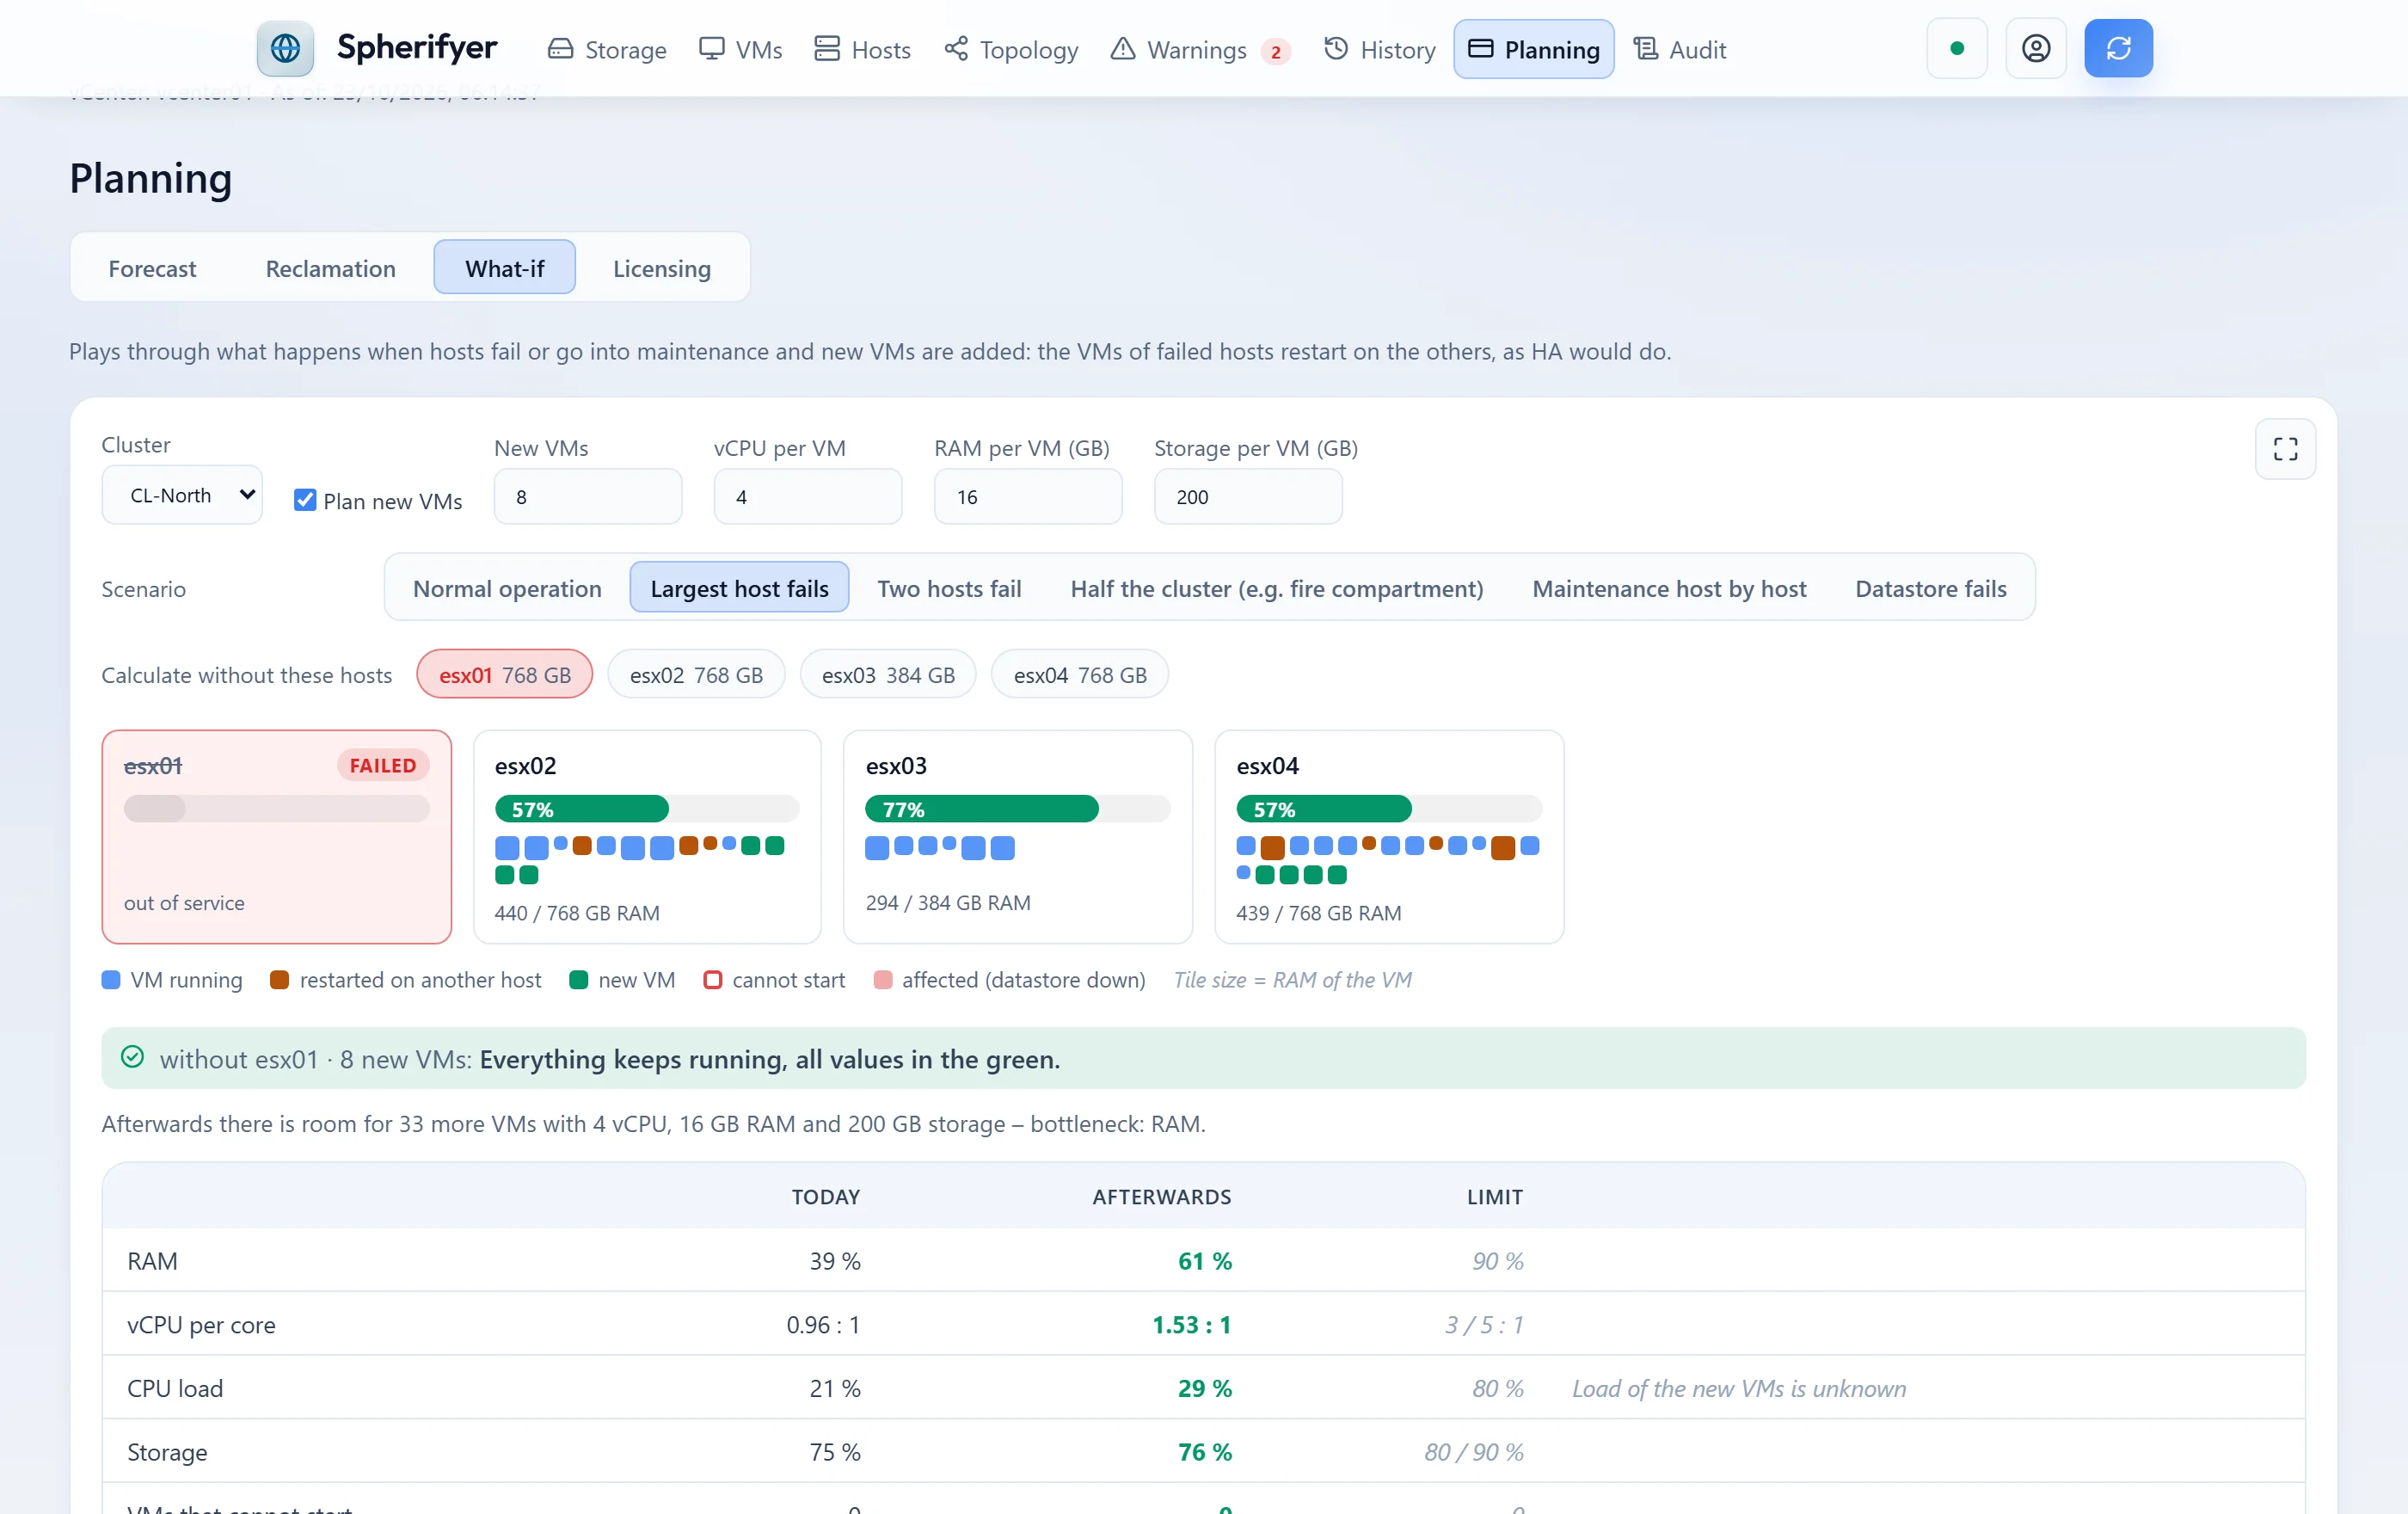Click the Hosts server icon
2408x1514 pixels.
[826, 49]
